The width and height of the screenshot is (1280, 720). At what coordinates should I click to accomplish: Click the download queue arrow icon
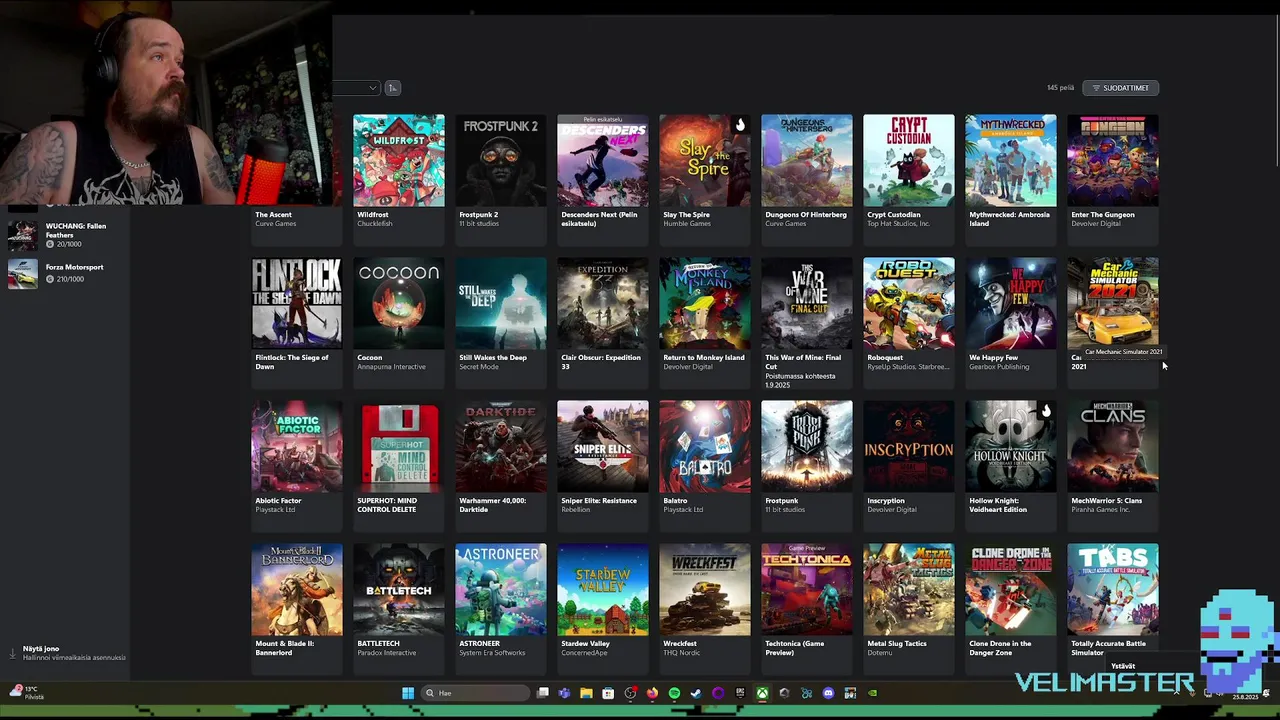pos(13,653)
